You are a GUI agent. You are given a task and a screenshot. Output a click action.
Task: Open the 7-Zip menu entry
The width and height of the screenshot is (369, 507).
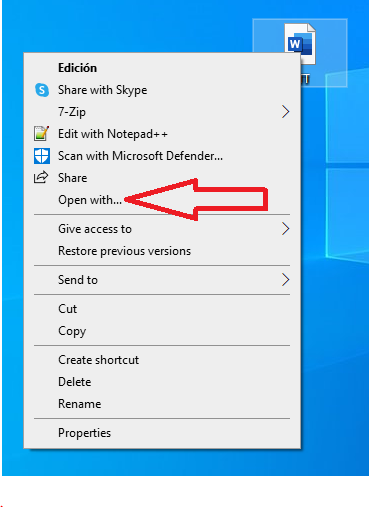(162, 112)
